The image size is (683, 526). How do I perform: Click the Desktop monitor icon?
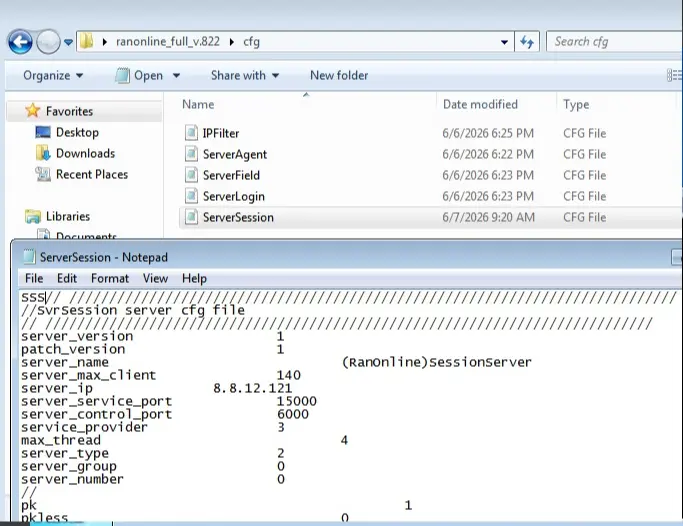click(43, 132)
